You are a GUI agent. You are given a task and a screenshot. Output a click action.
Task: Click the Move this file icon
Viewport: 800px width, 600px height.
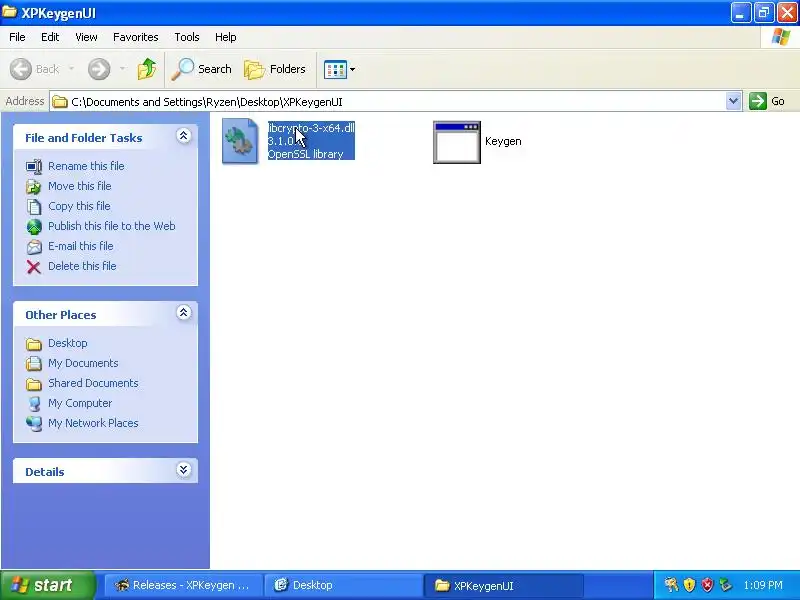[x=34, y=186]
